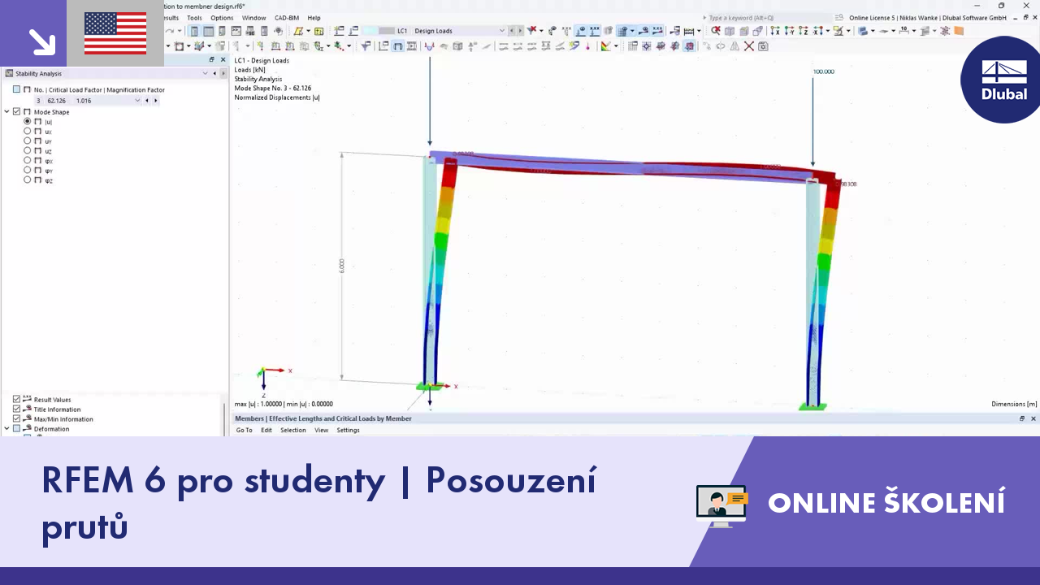
Task: Click the yellow parallelogram surface icon
Action: pos(298,31)
